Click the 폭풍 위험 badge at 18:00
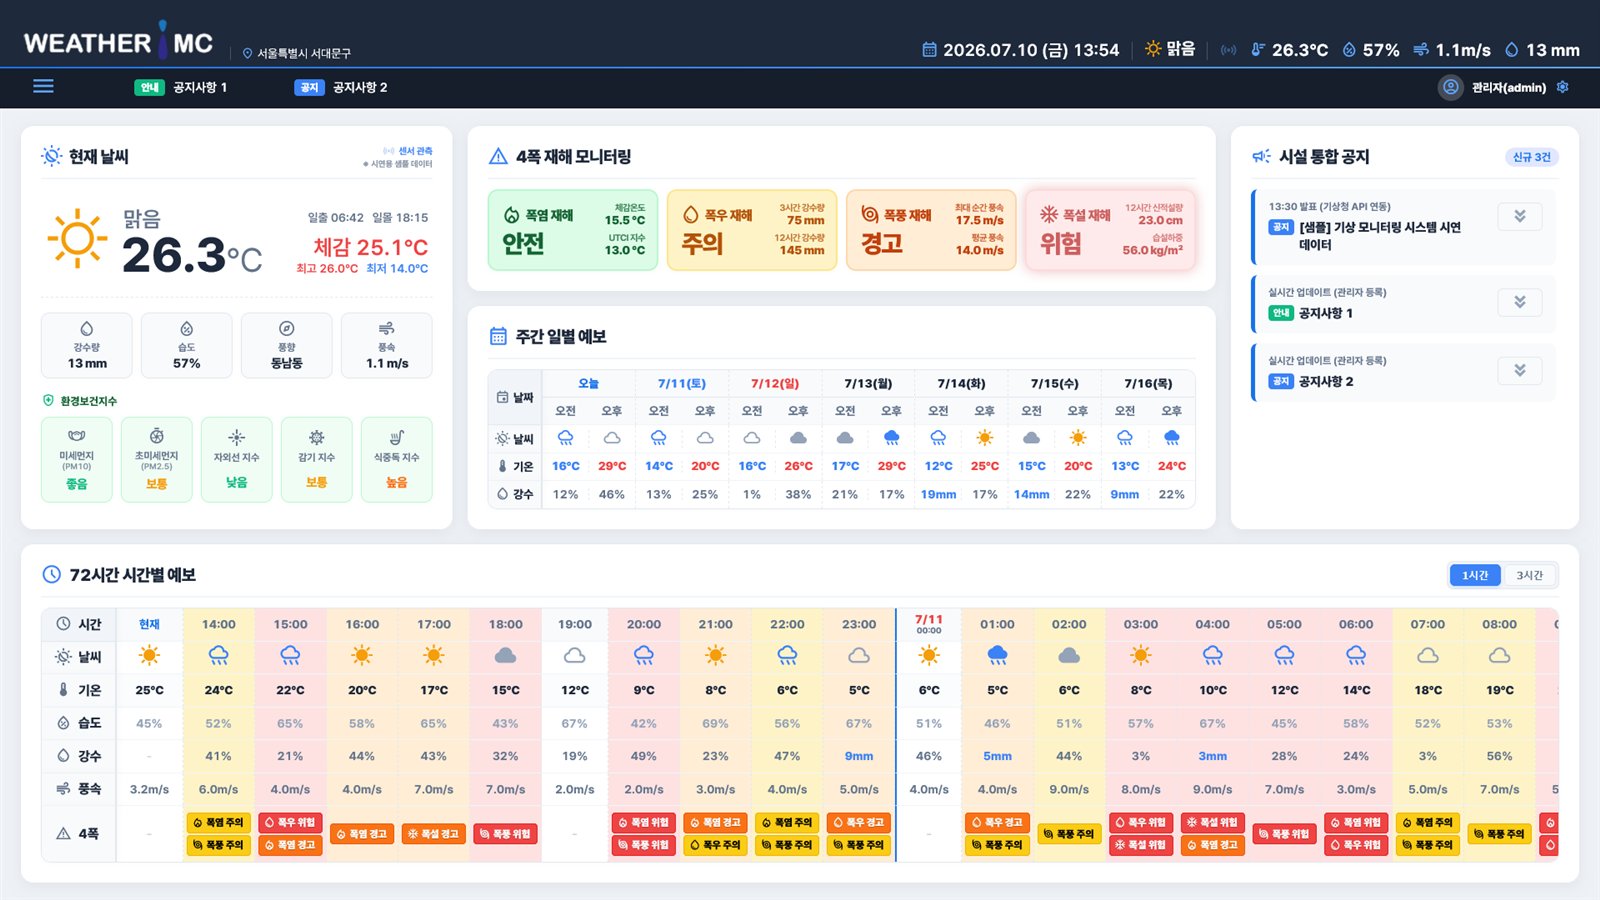Screen dimensions: 1600x900 (x=506, y=833)
